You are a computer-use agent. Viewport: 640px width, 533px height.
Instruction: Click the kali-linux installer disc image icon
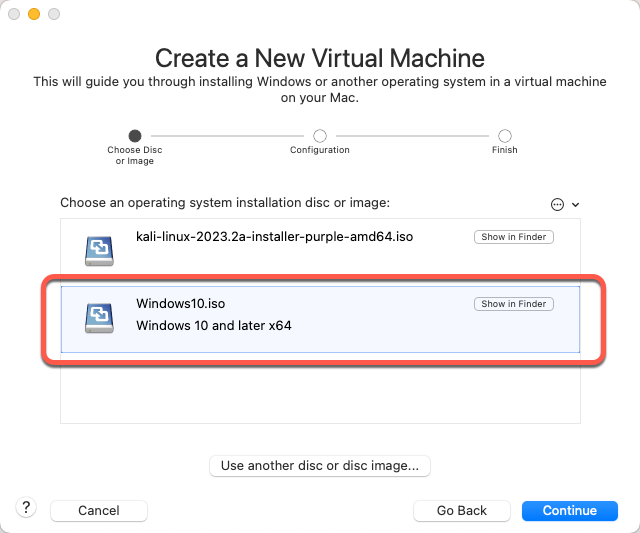[99, 251]
